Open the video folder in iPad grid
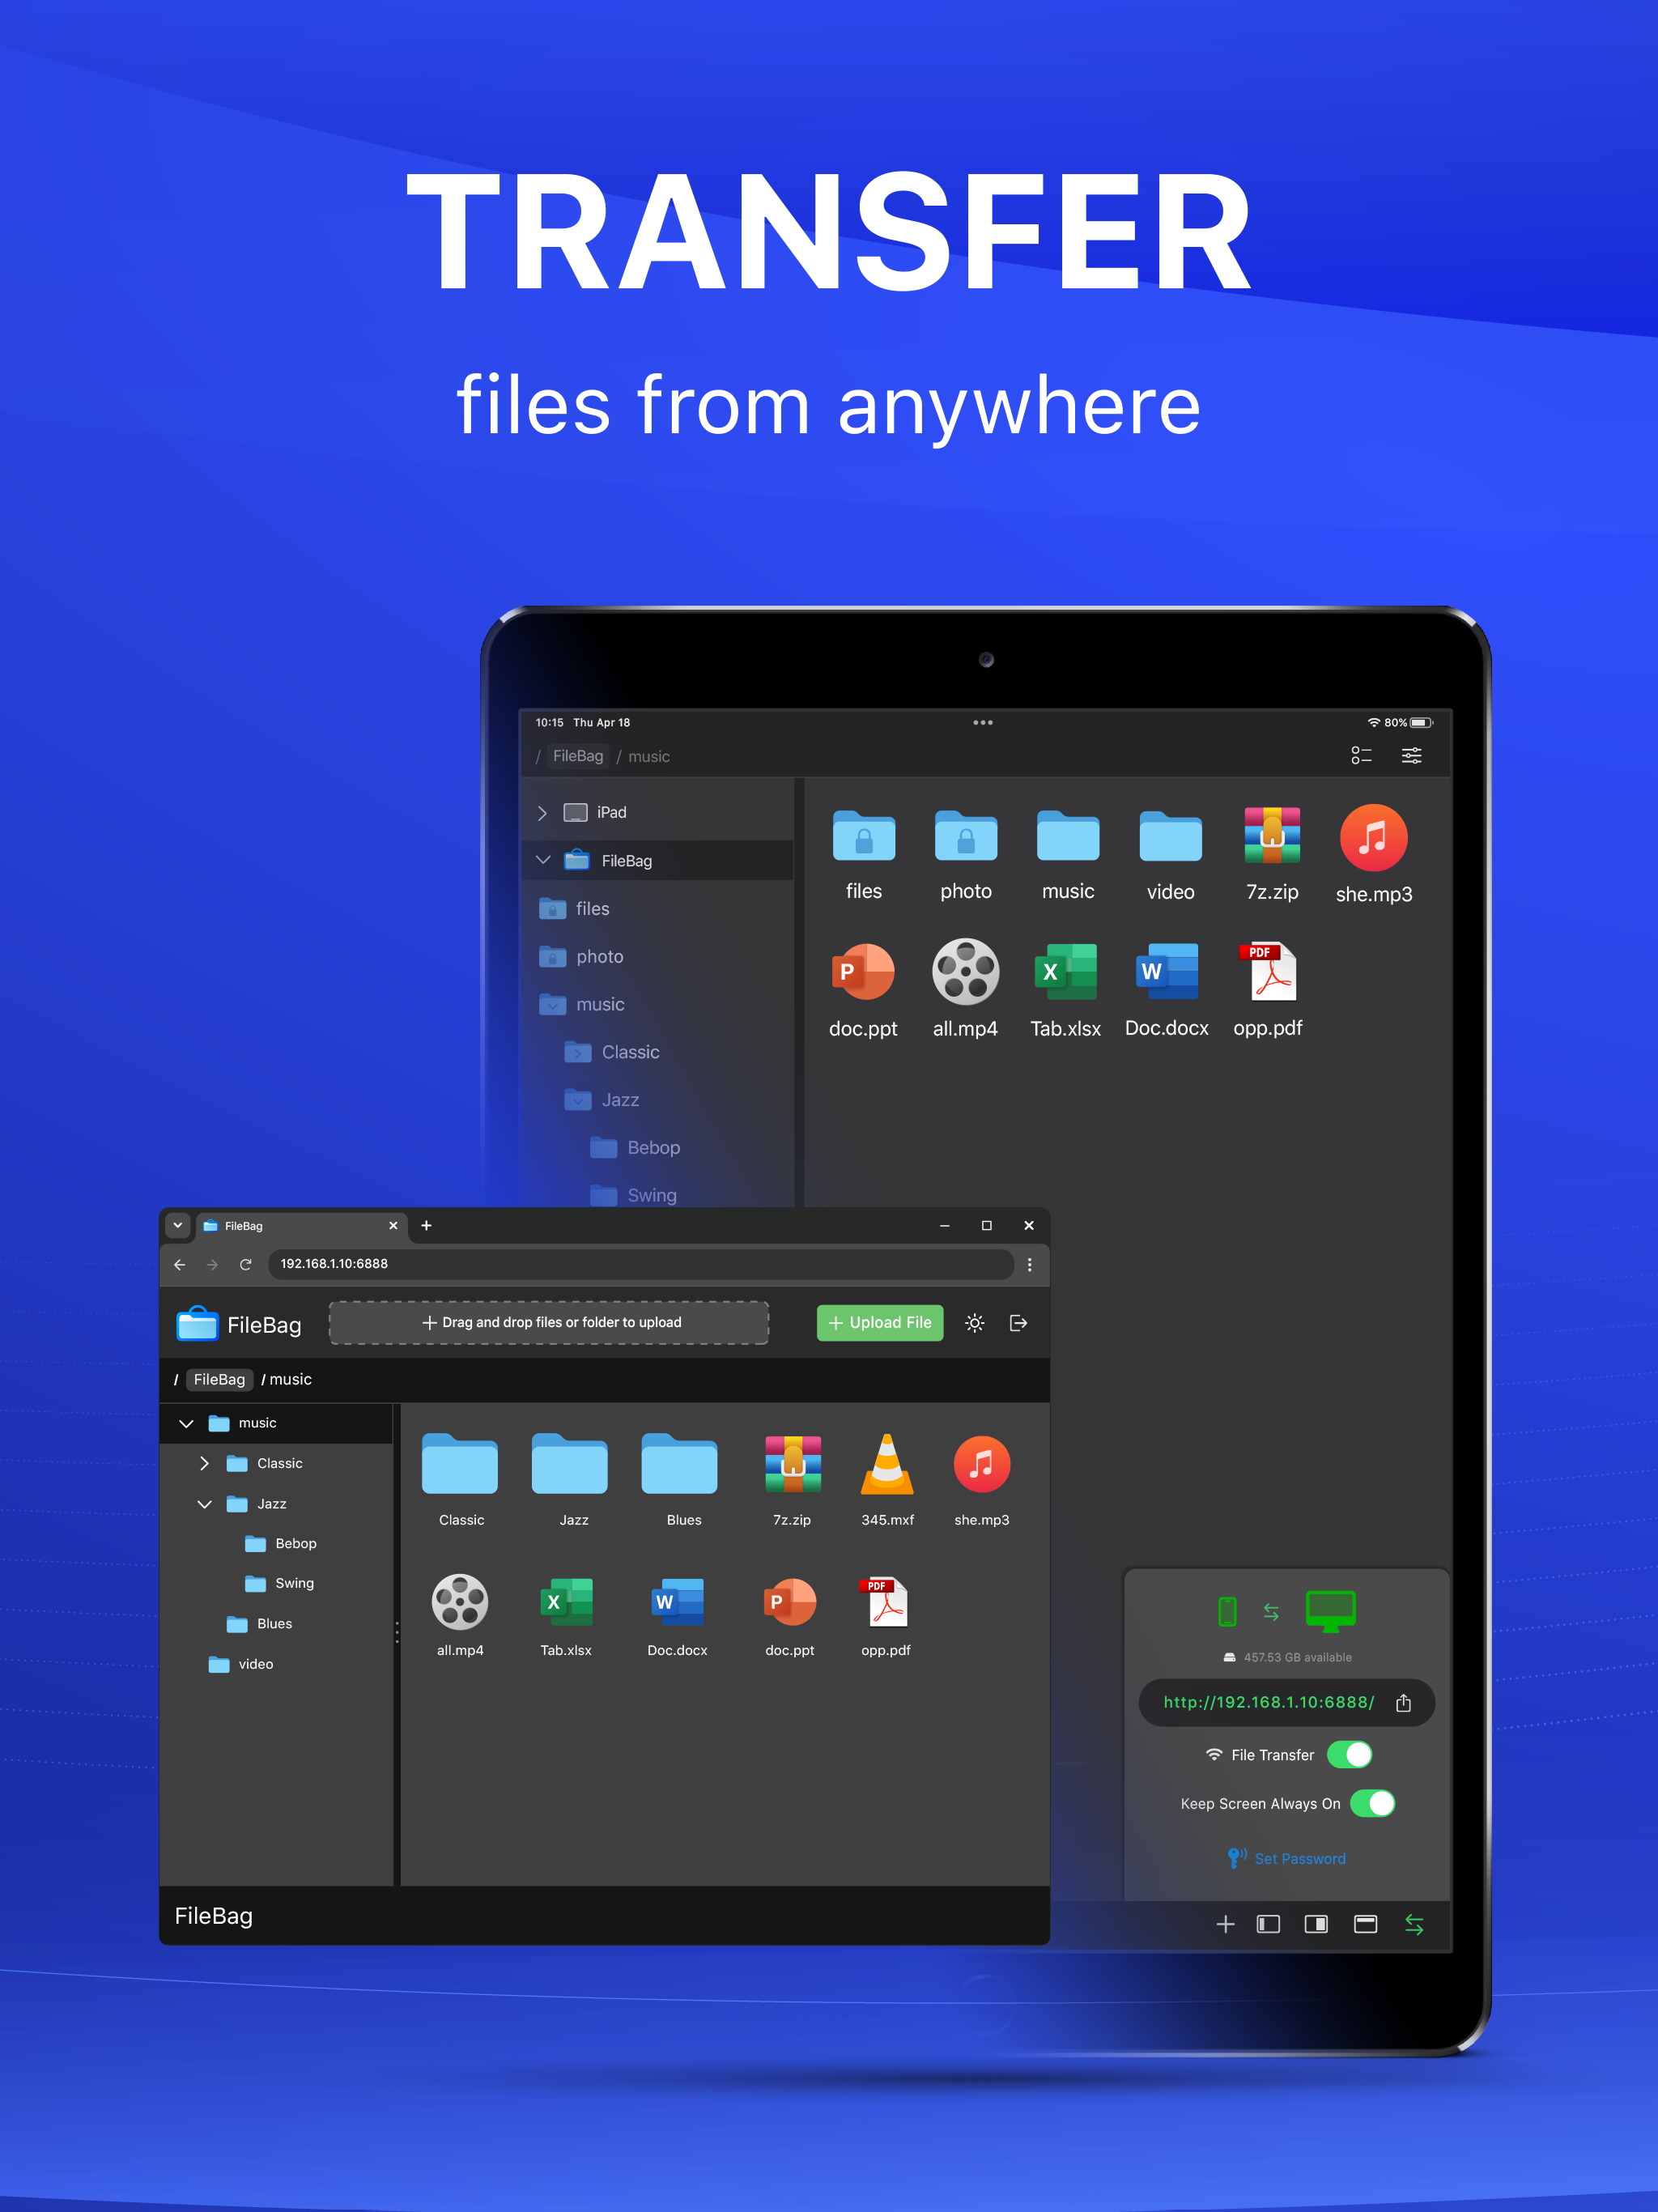 tap(1170, 855)
